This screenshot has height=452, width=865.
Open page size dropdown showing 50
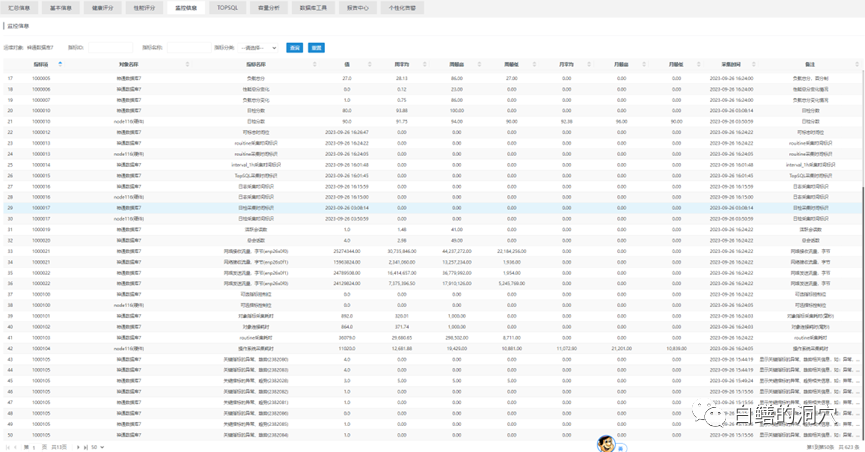coord(97,447)
